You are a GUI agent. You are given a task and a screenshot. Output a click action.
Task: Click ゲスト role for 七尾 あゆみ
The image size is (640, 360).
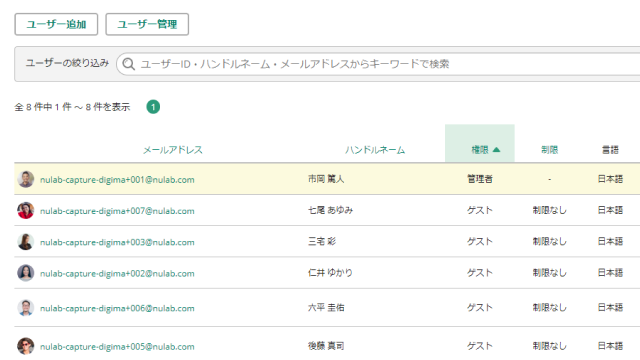[x=480, y=210]
